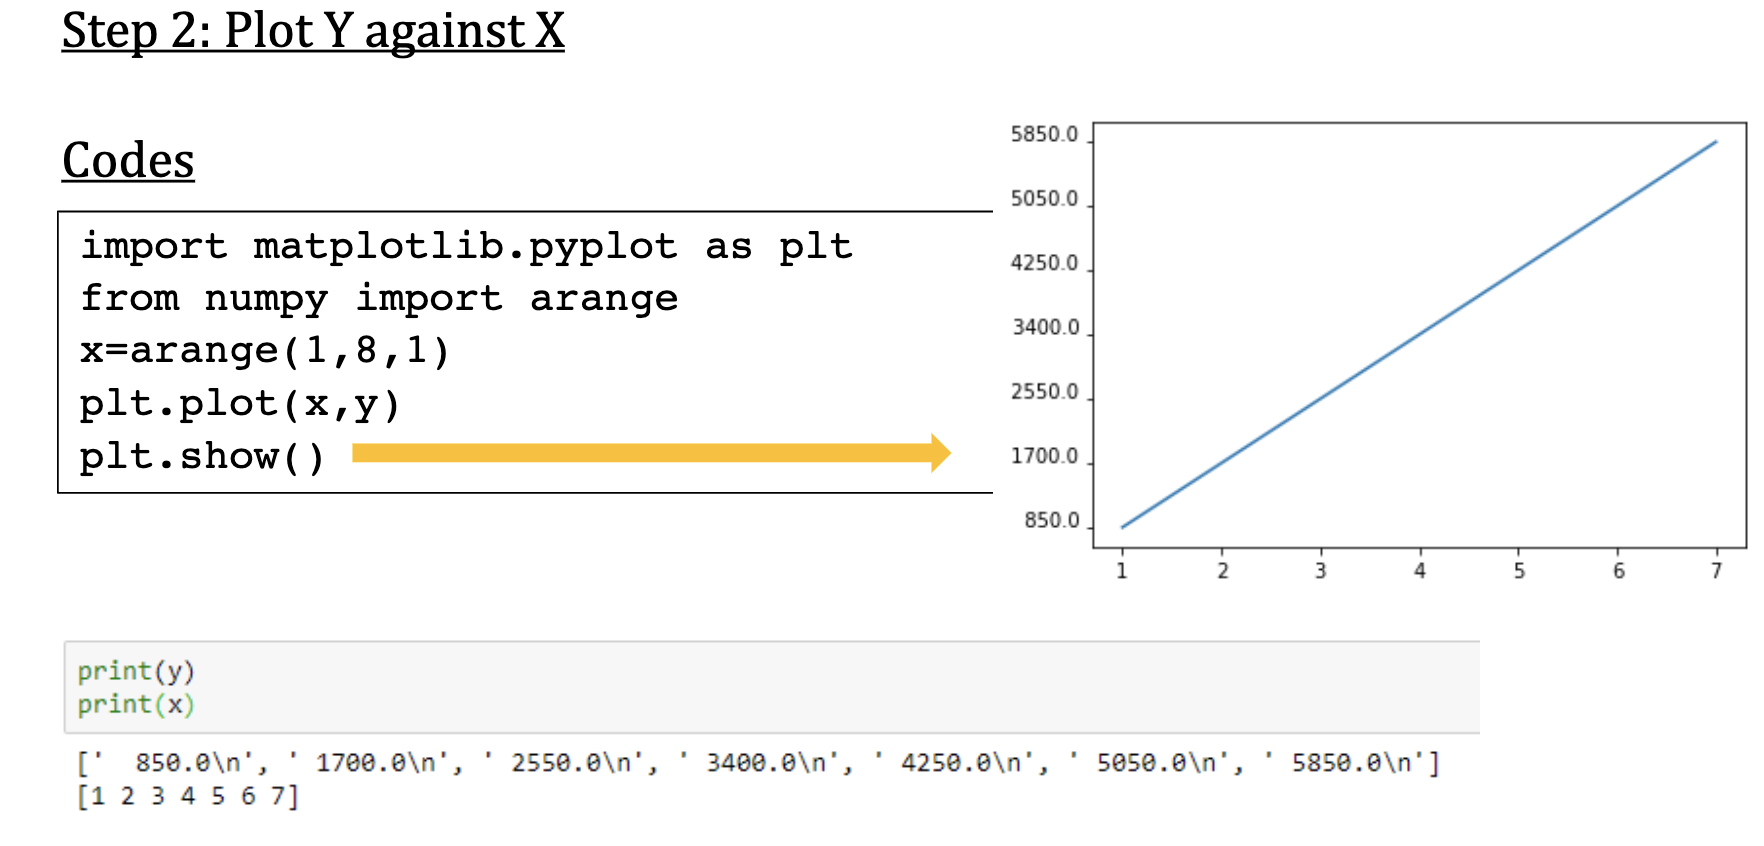Viewport: 1764px width, 846px height.
Task: Click the x-axis tick label 1 under the chart
Action: [1122, 571]
